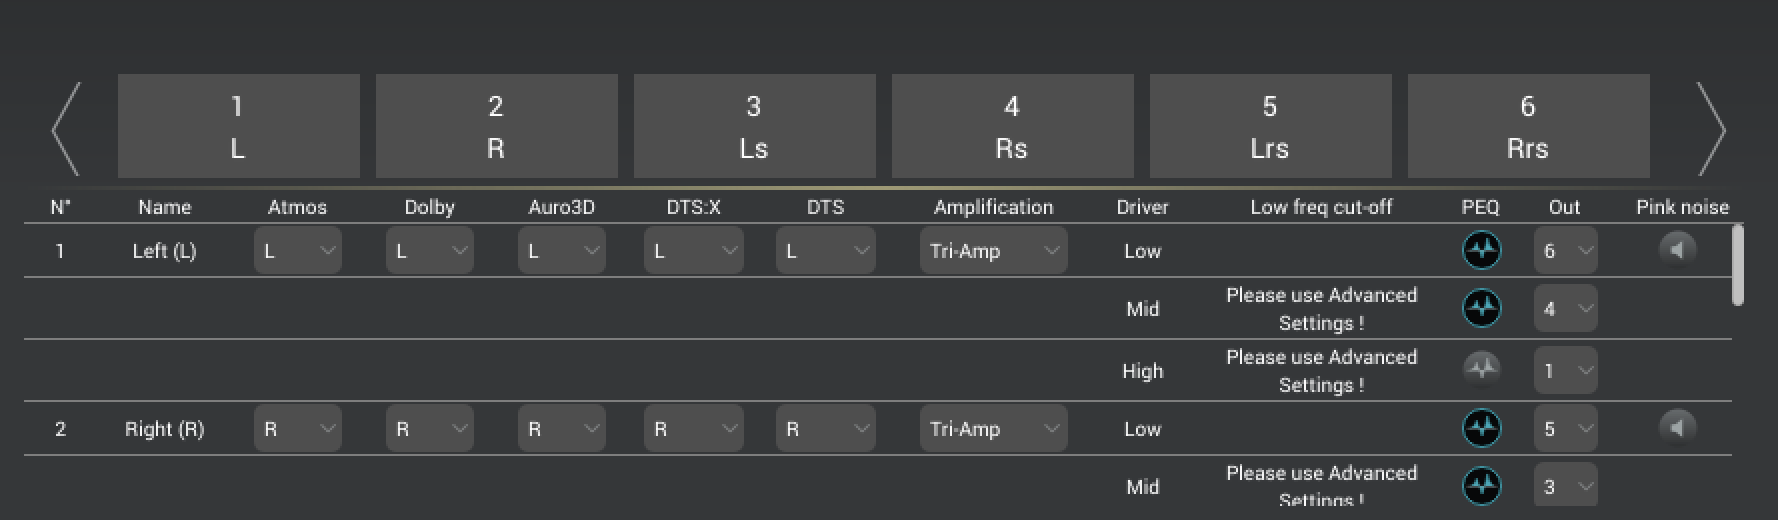
Task: Expand Atmos channel dropdown for Left
Action: tap(297, 251)
